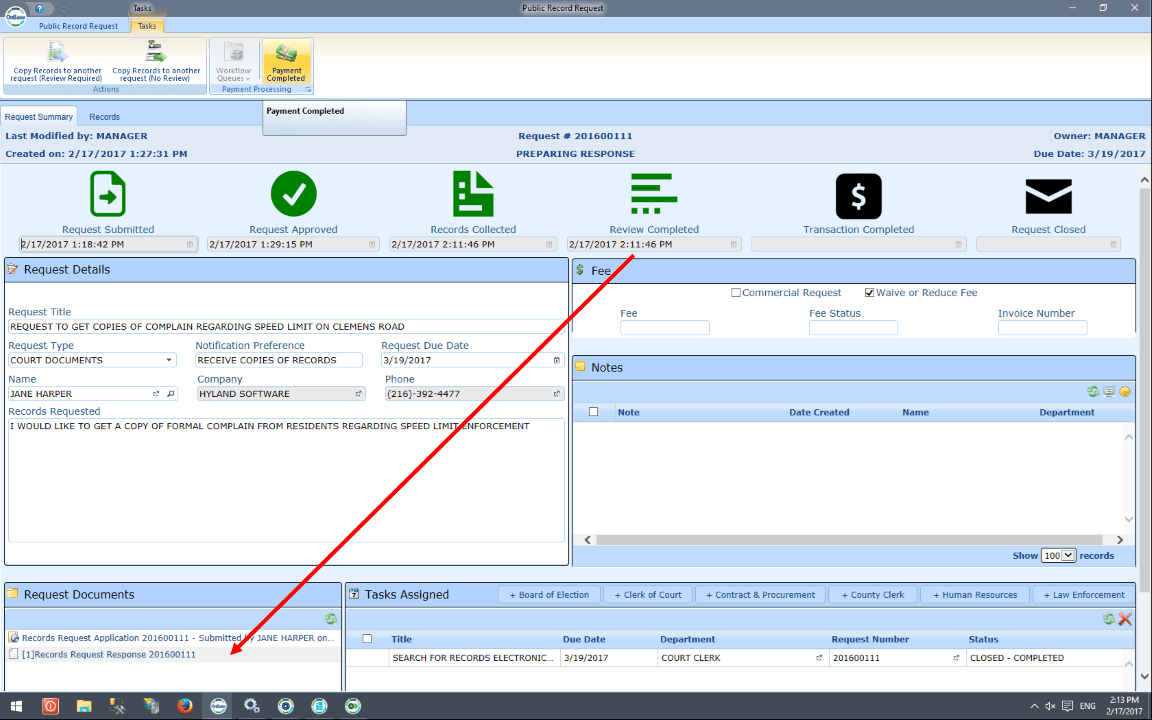
Task: Click Copy Records to another request (No Review)
Action: [x=156, y=62]
